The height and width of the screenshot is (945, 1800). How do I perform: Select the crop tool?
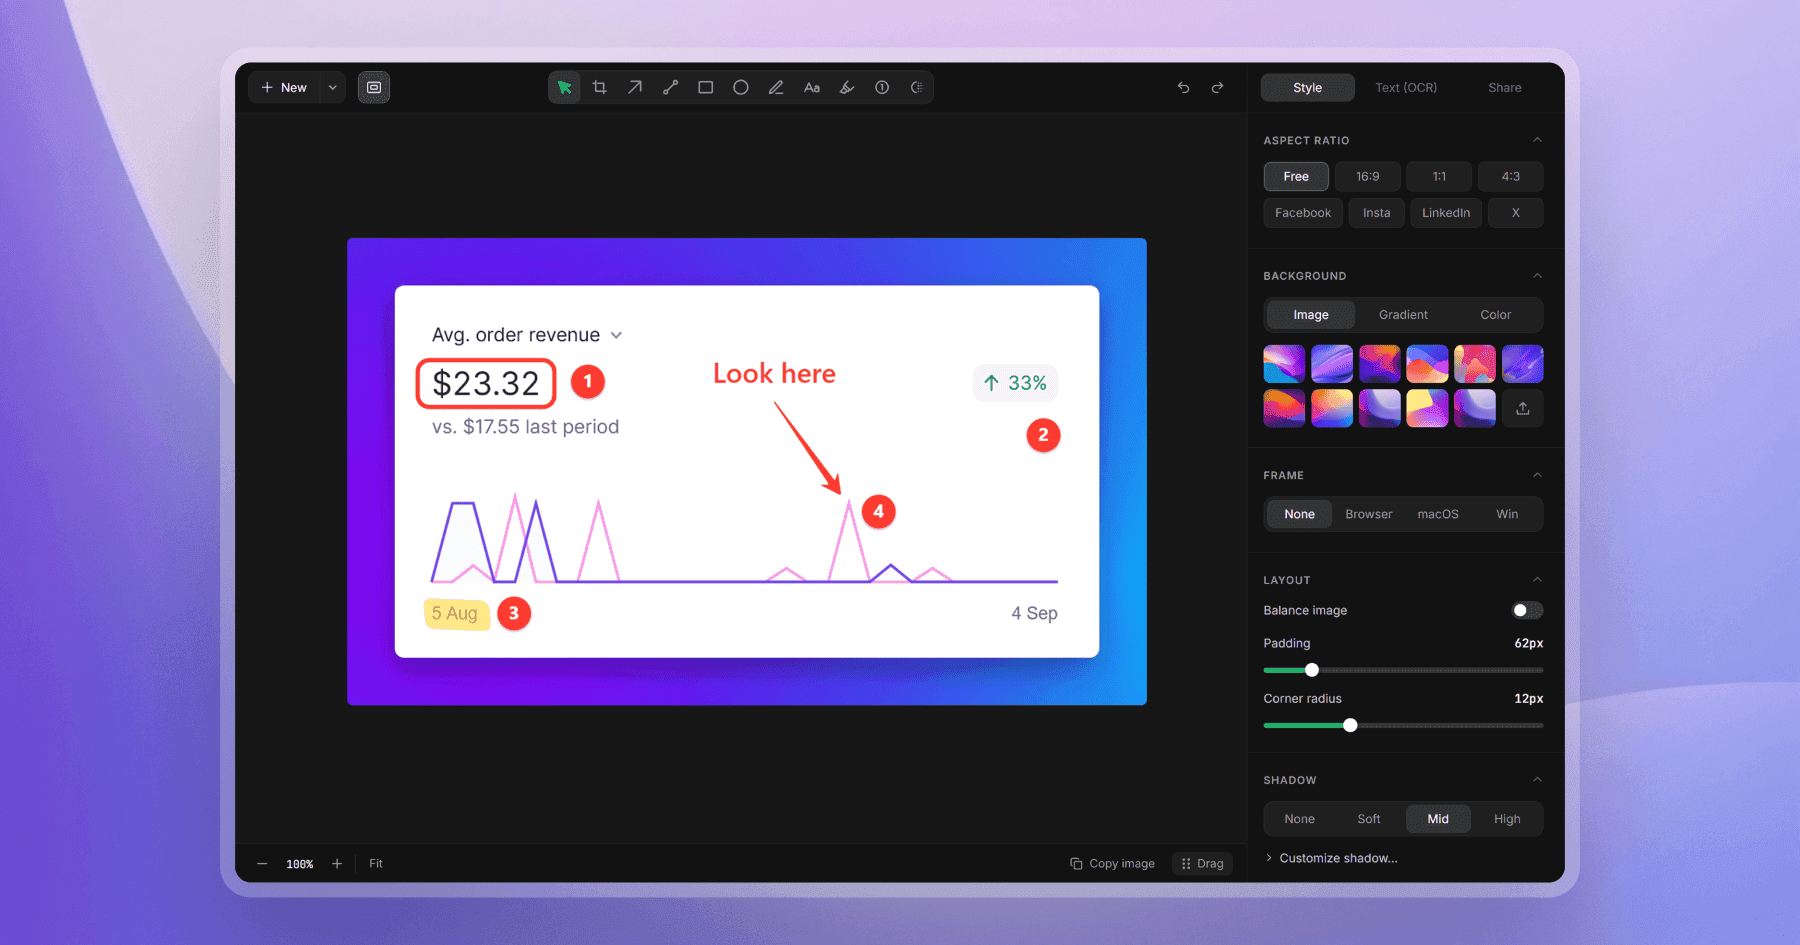coord(599,88)
